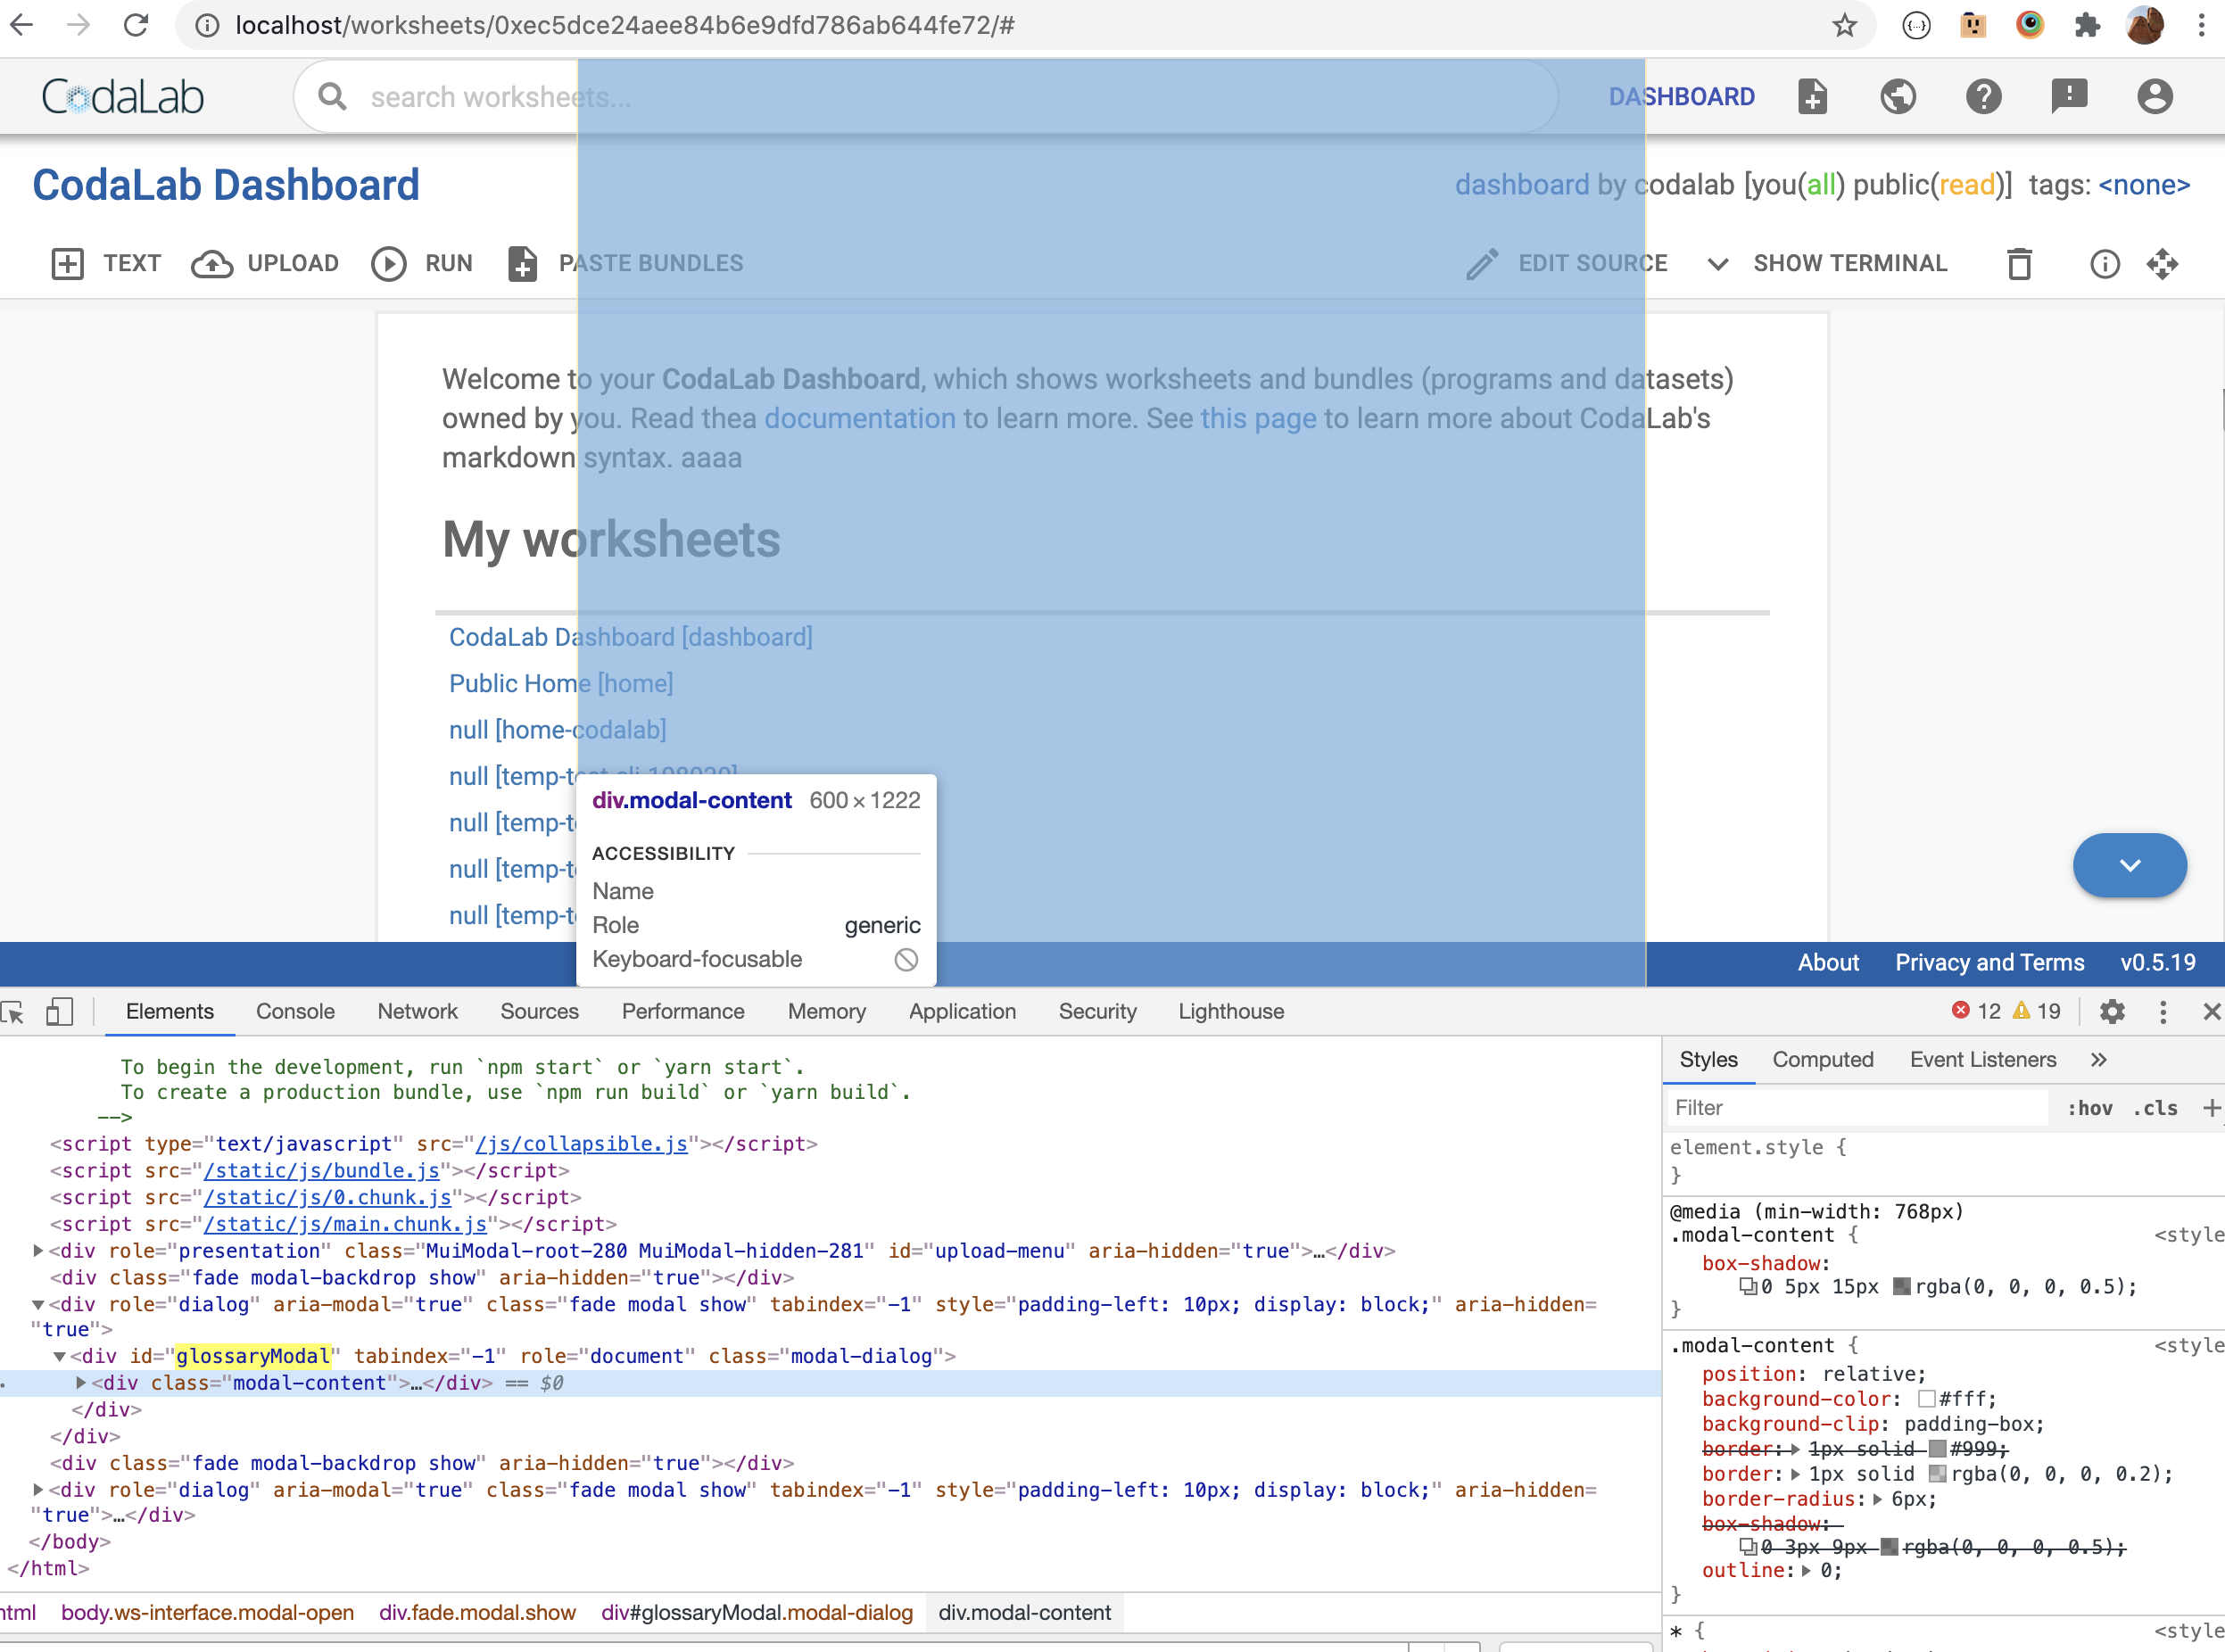Open the feedback chat icon
The image size is (2225, 1652).
(x=2069, y=96)
